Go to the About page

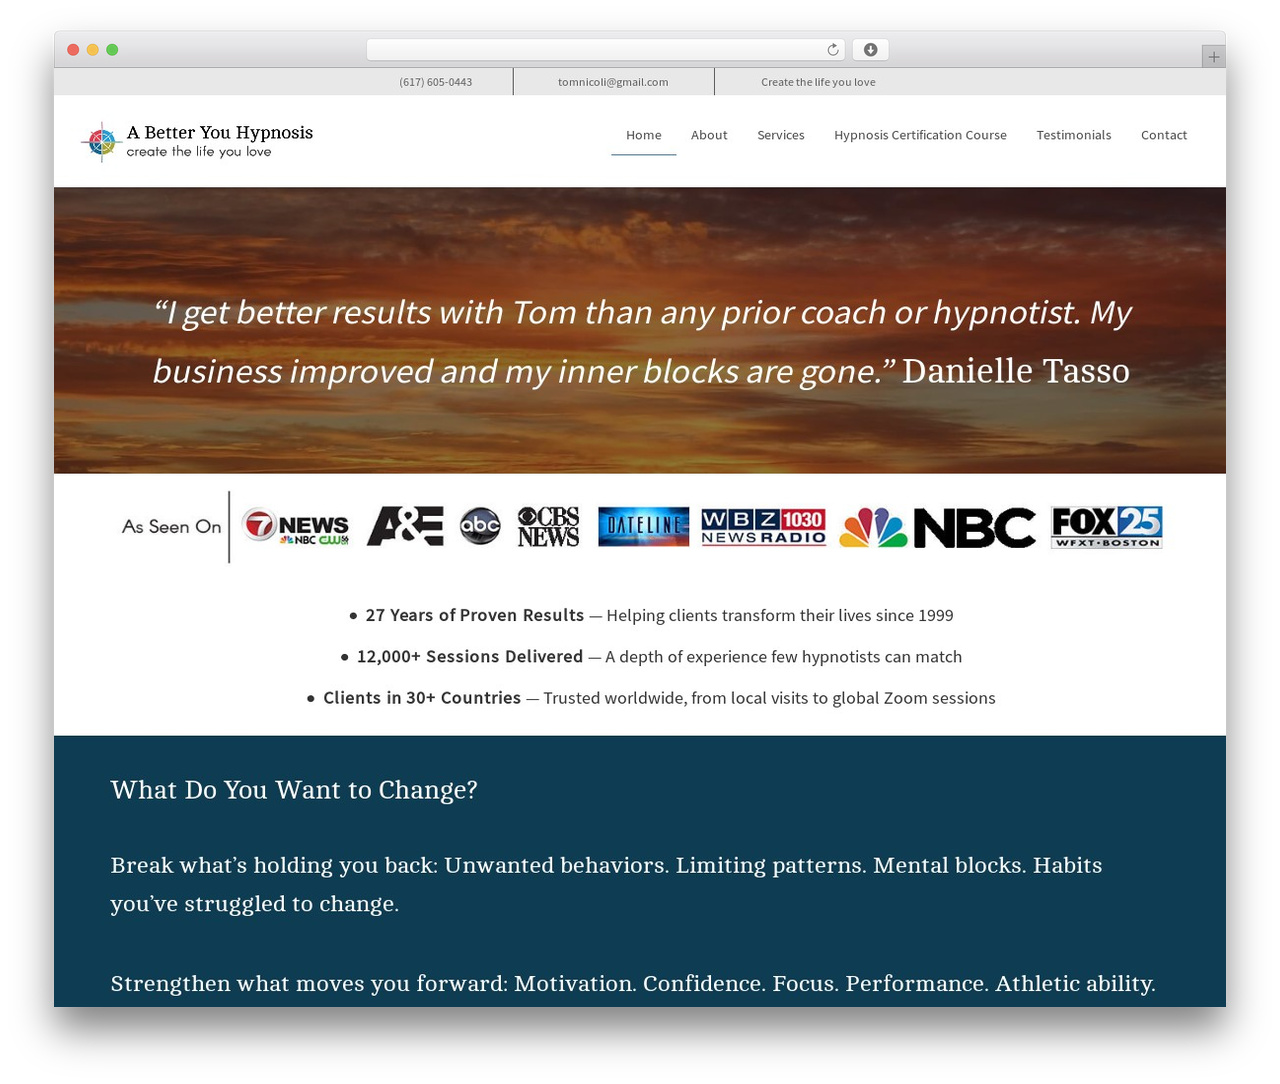click(709, 135)
